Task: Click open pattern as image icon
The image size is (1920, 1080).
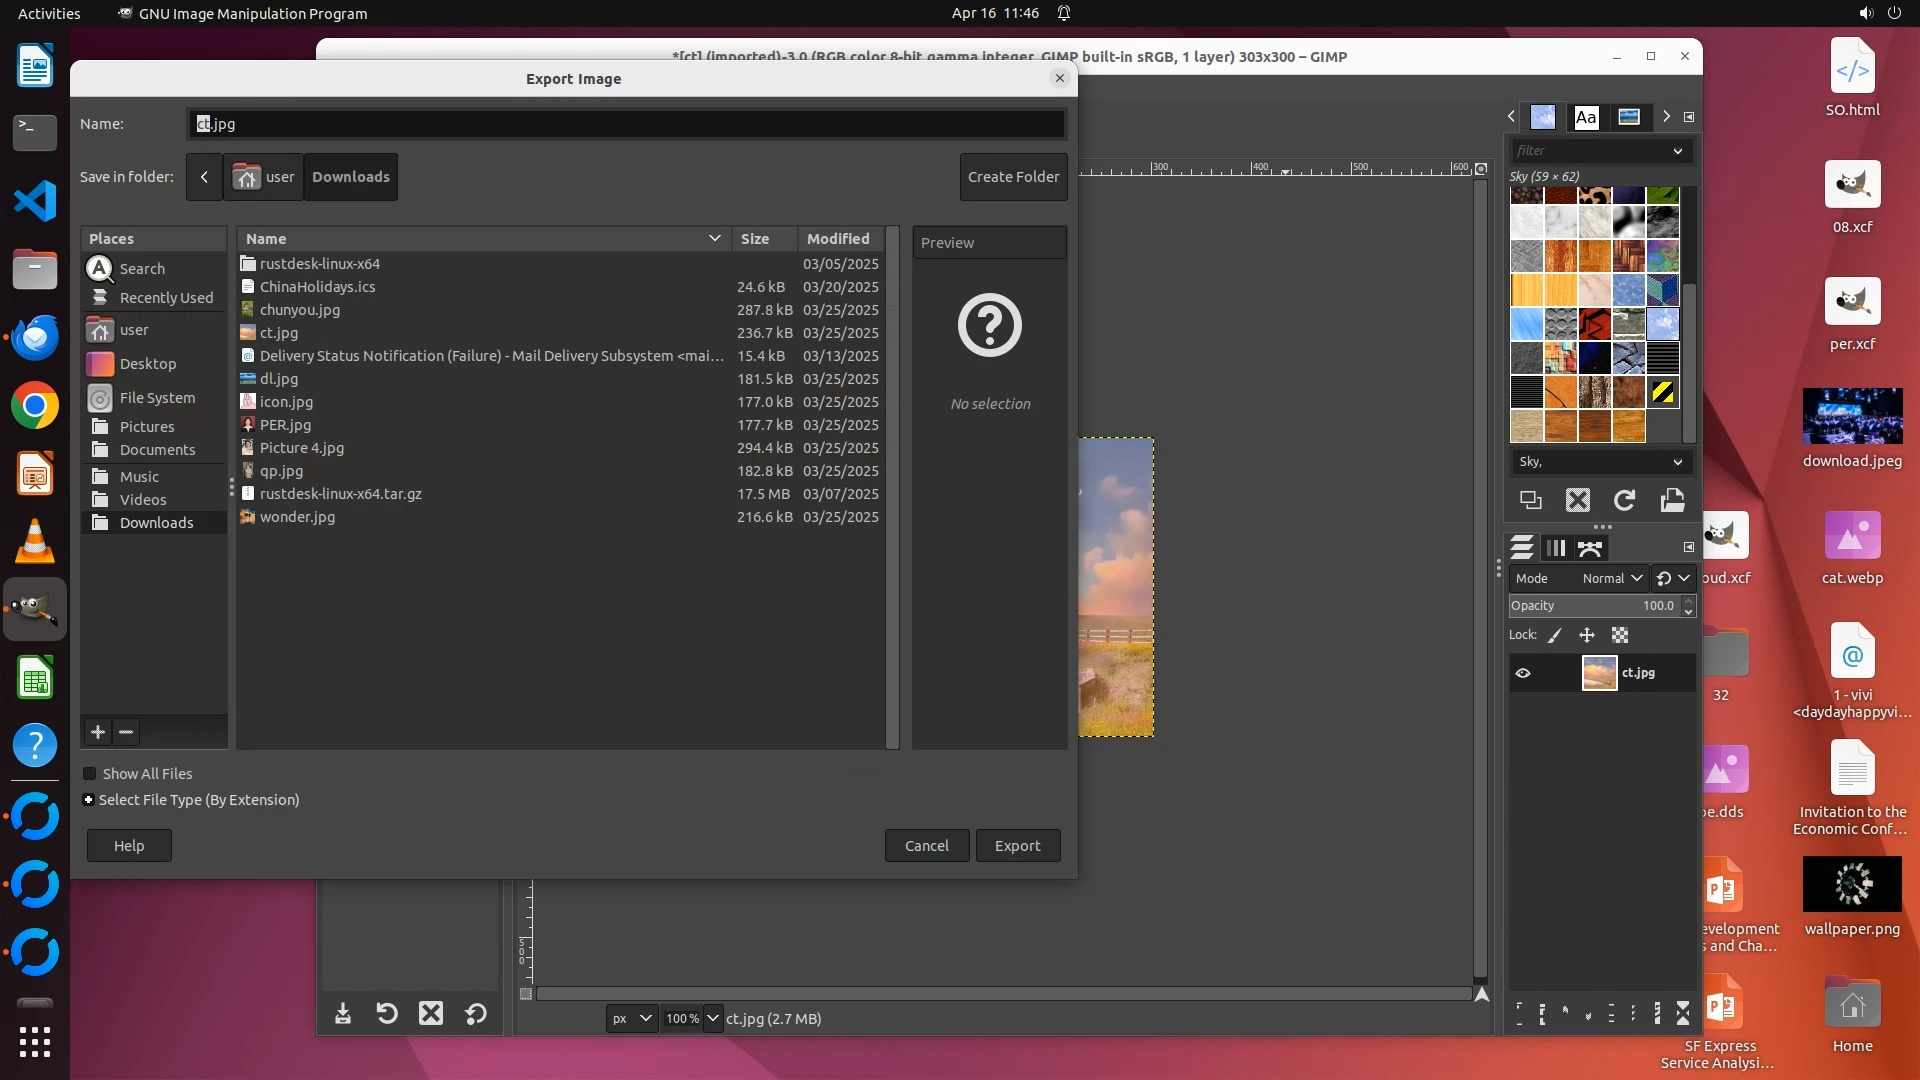Action: pos(1672,500)
